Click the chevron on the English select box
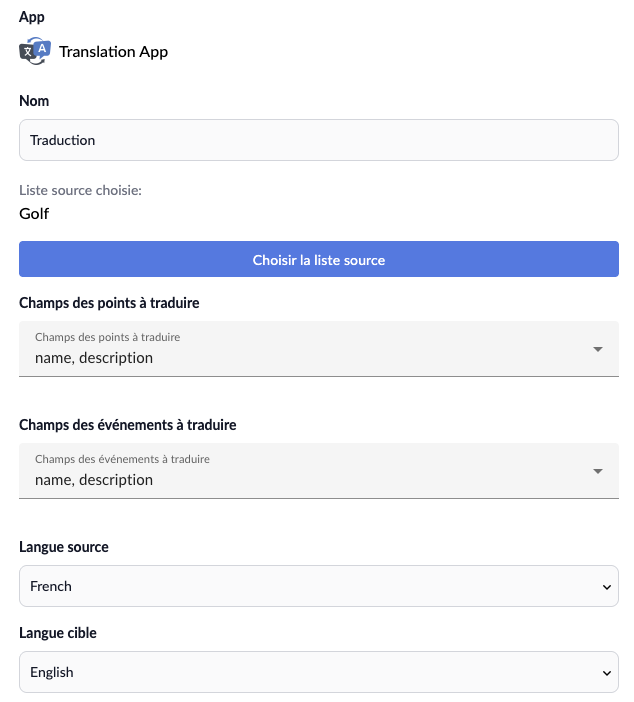The image size is (634, 702). point(607,673)
